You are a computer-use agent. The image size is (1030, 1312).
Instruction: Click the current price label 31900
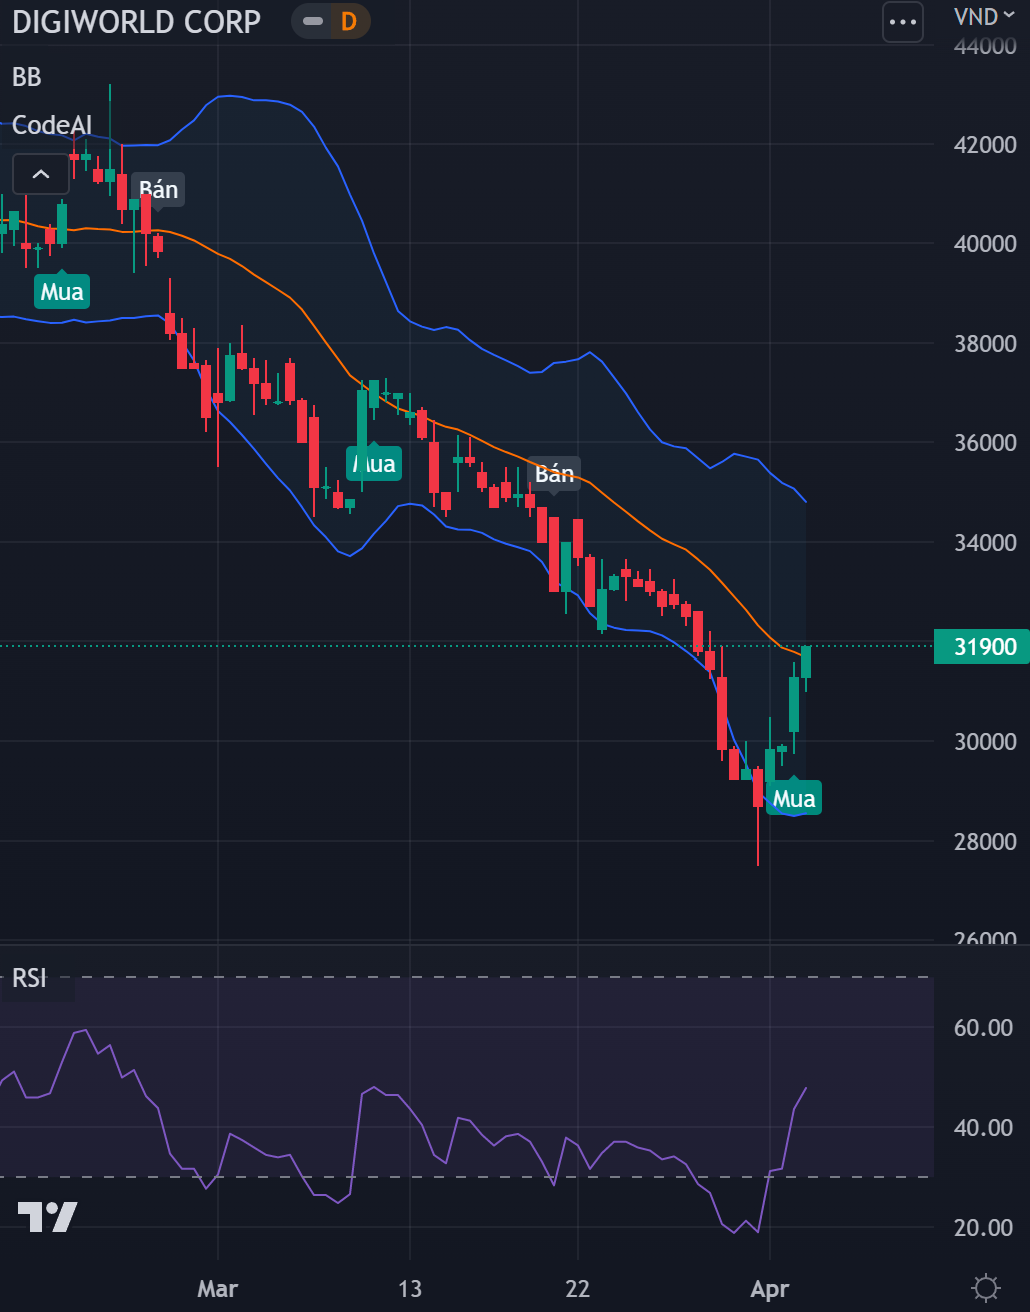click(981, 647)
